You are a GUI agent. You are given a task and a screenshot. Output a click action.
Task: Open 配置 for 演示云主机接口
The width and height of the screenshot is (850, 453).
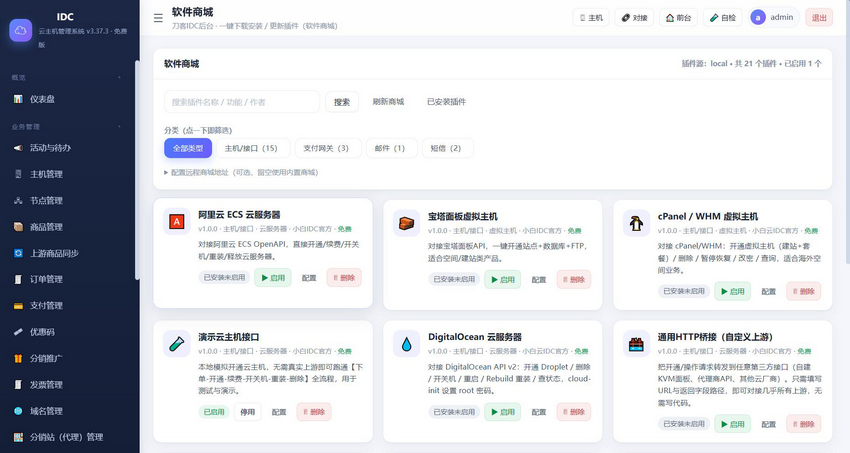(279, 412)
